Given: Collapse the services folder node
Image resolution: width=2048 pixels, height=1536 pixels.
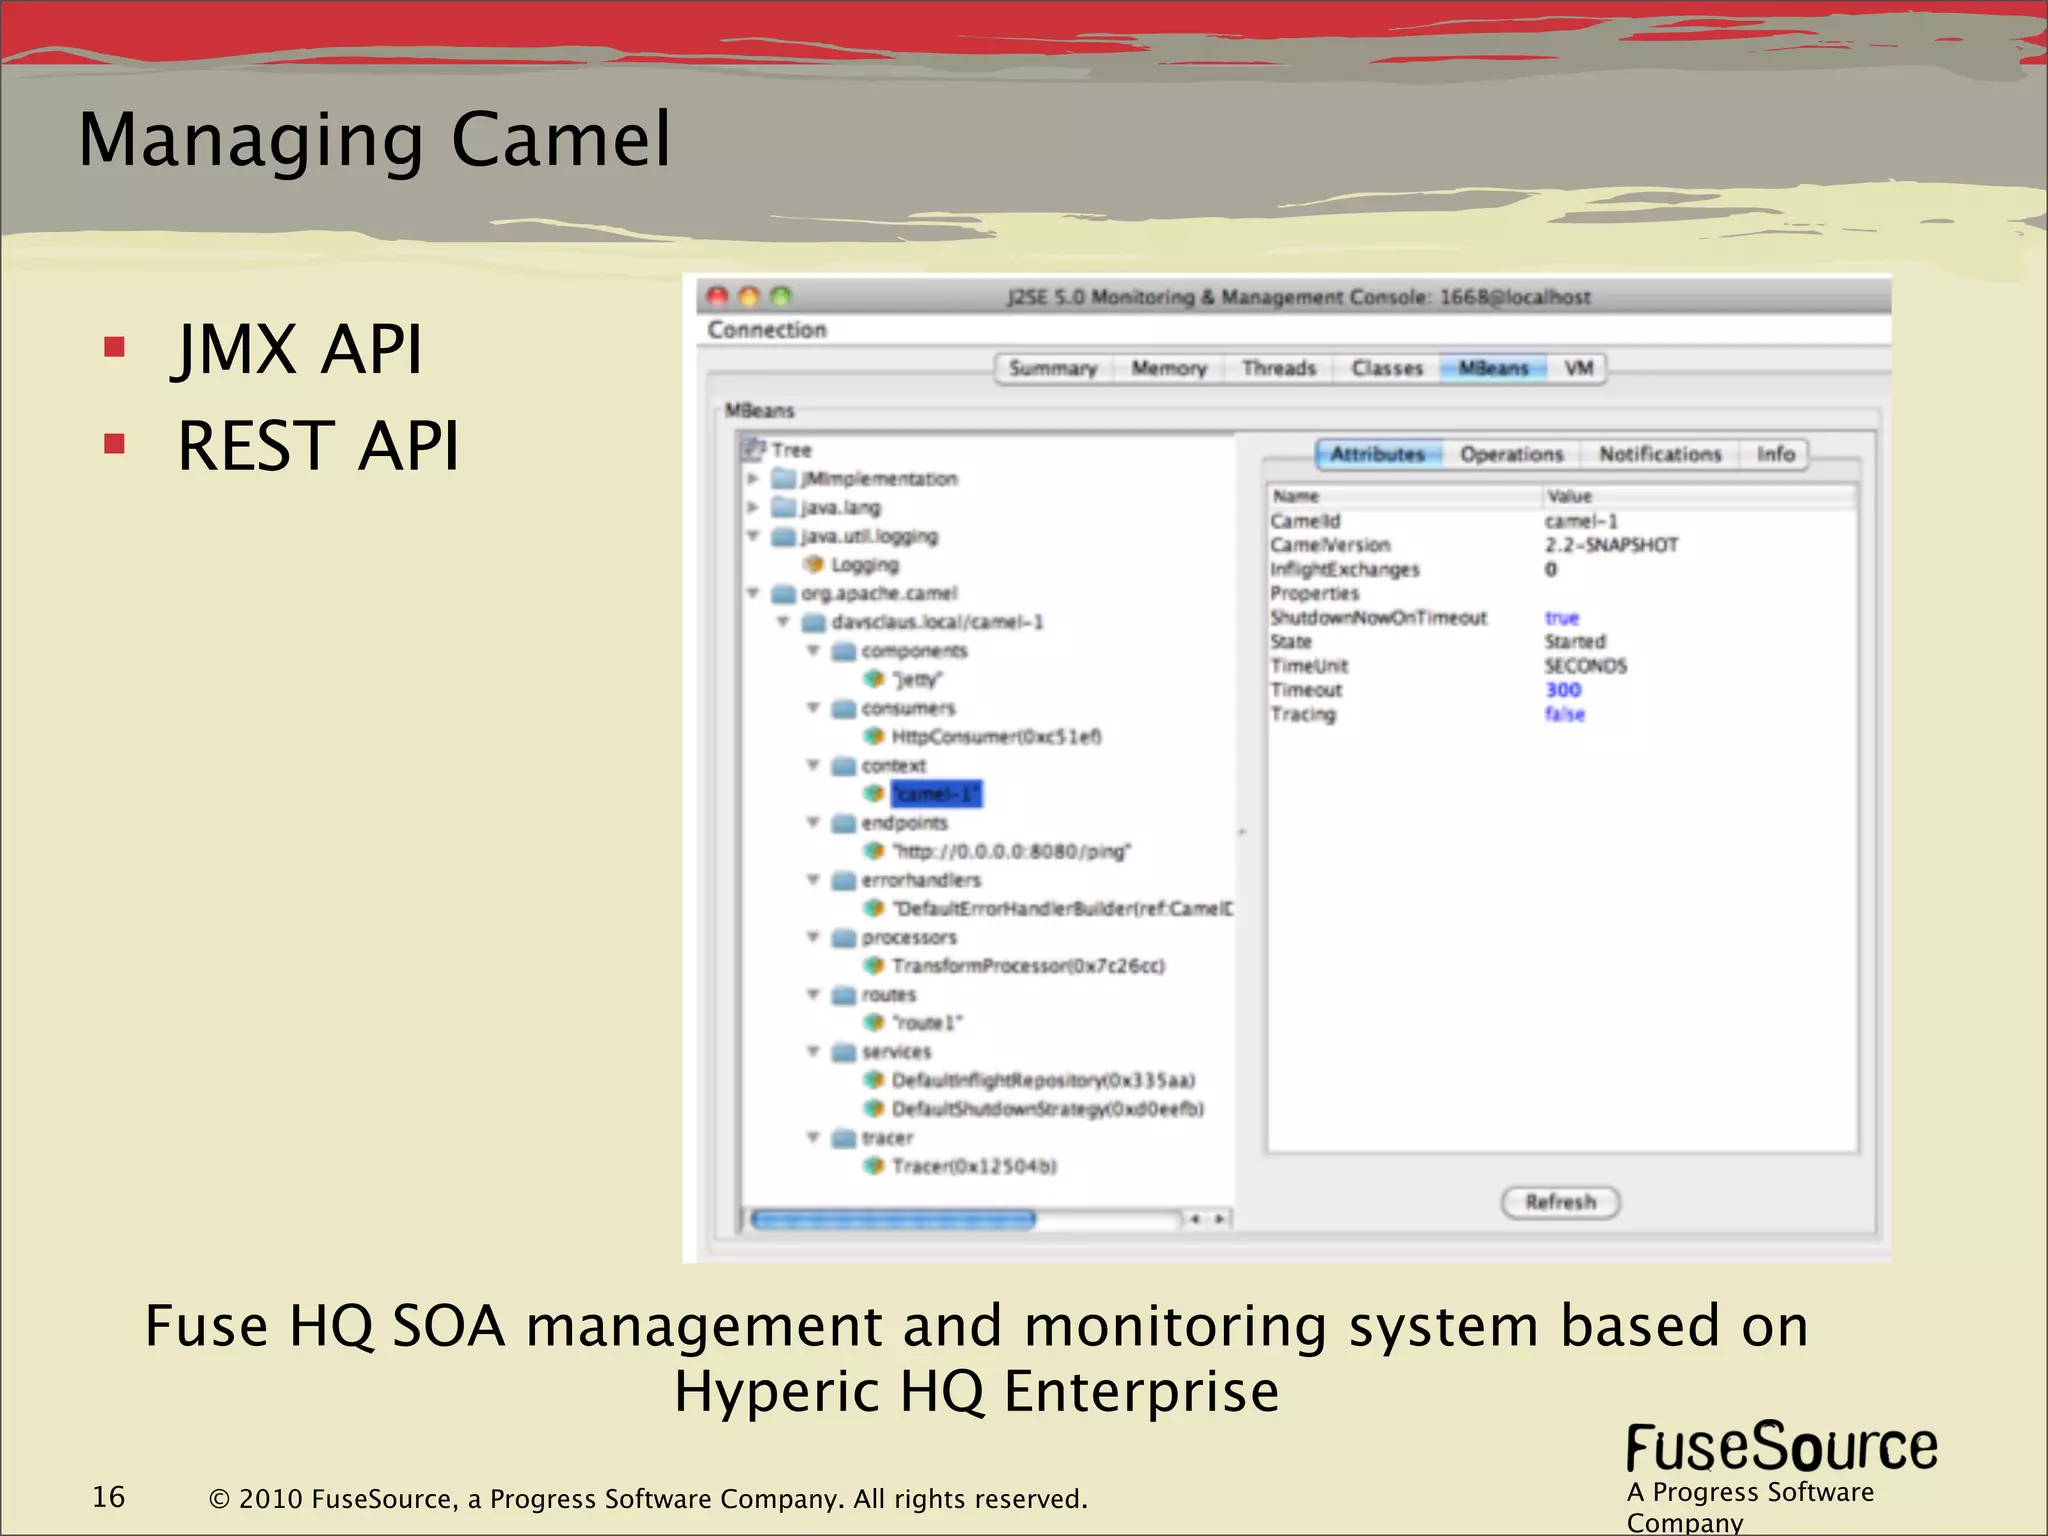Looking at the screenshot, I should (x=813, y=1051).
